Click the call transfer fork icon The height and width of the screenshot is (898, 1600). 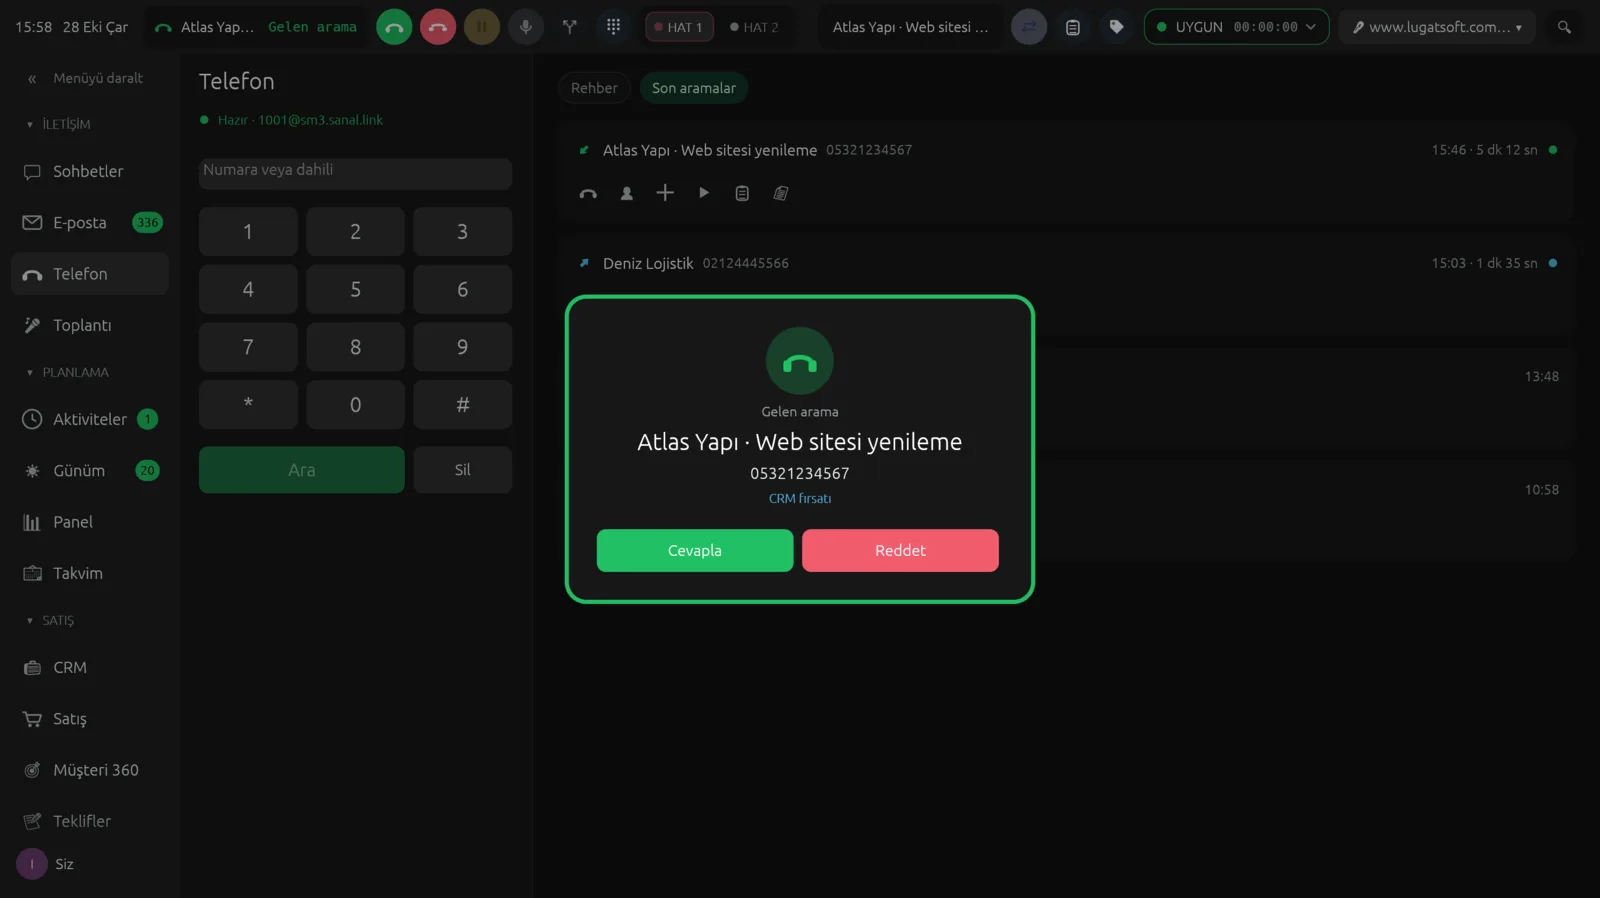tap(569, 27)
